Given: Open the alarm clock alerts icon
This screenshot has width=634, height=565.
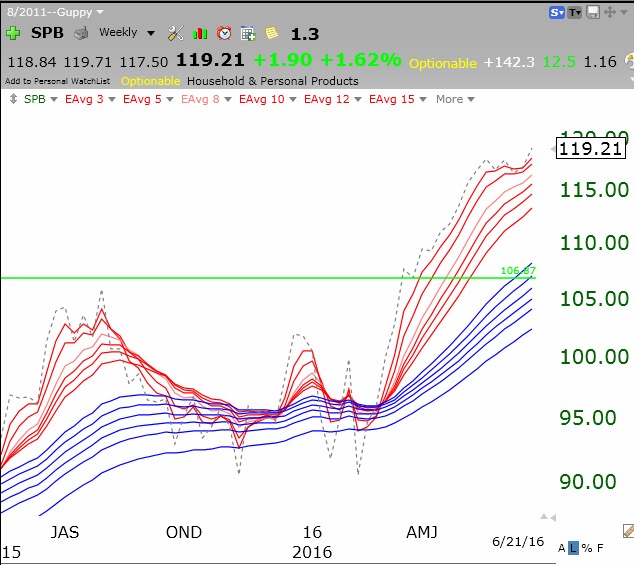Looking at the screenshot, I should (x=224, y=33).
